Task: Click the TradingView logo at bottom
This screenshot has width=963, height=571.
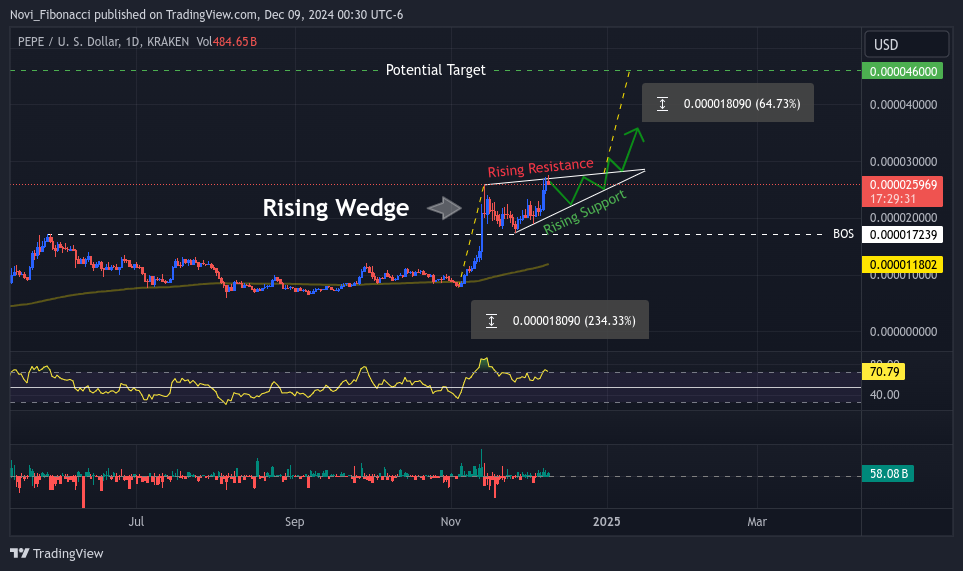Action: point(57,553)
